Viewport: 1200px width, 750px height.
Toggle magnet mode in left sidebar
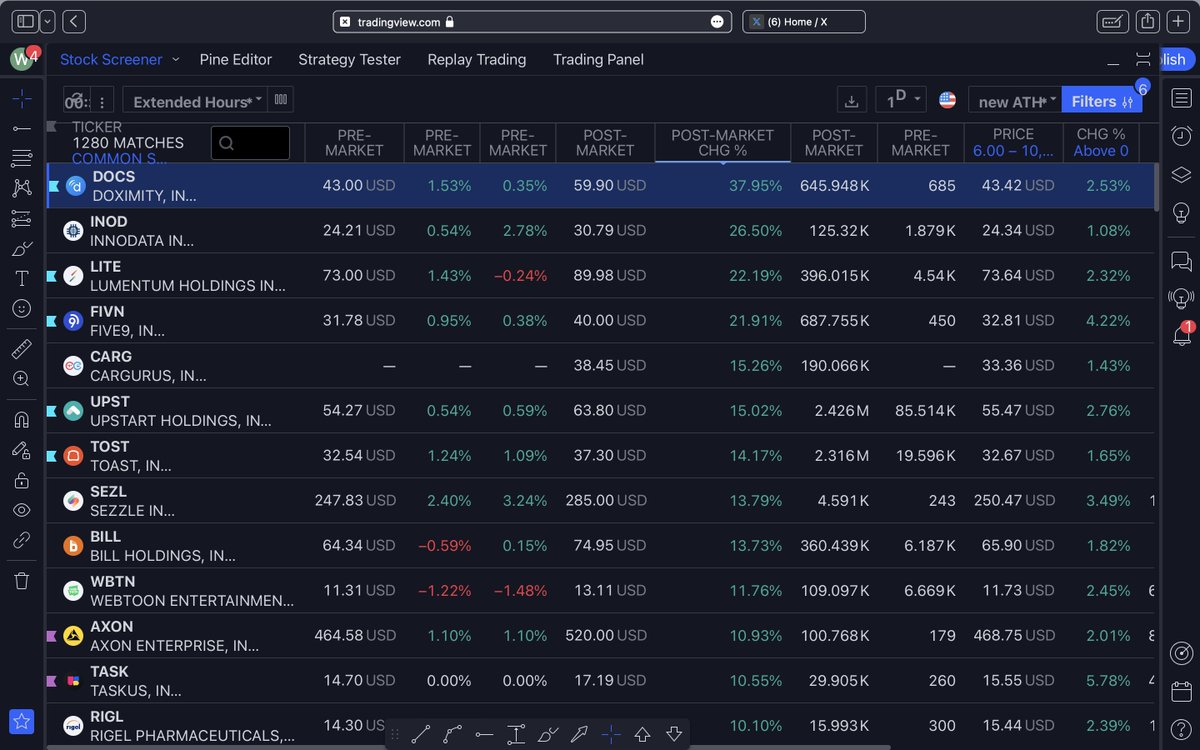tap(22, 419)
